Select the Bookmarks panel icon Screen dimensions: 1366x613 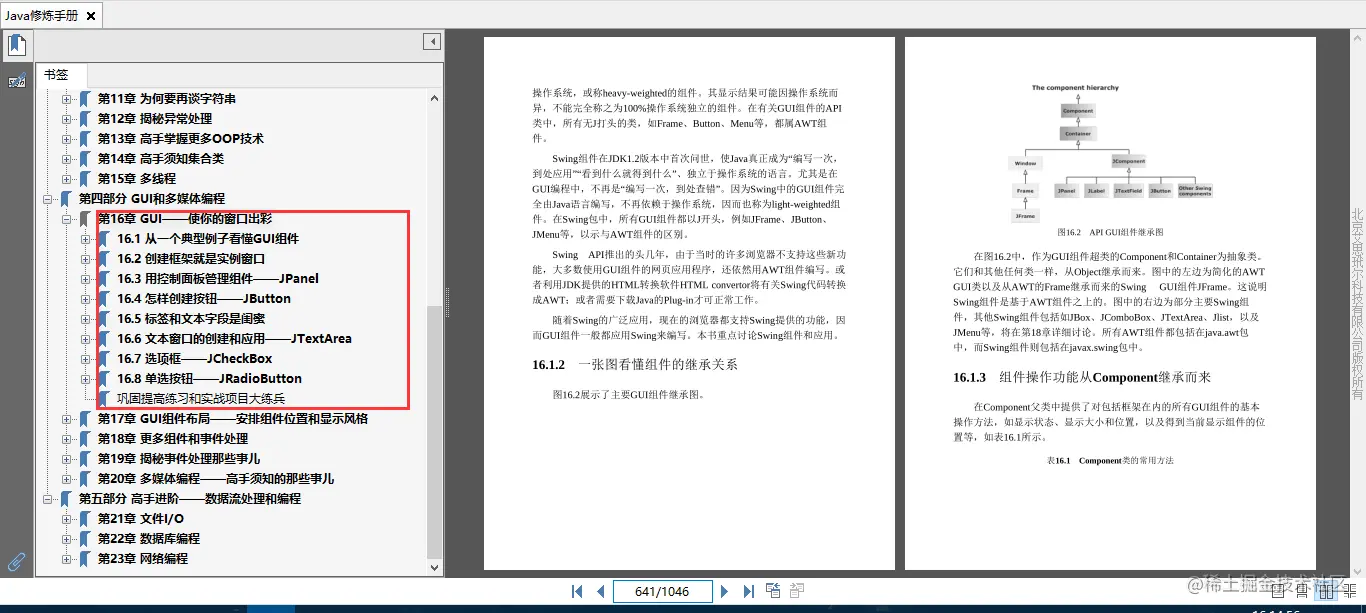pos(16,44)
